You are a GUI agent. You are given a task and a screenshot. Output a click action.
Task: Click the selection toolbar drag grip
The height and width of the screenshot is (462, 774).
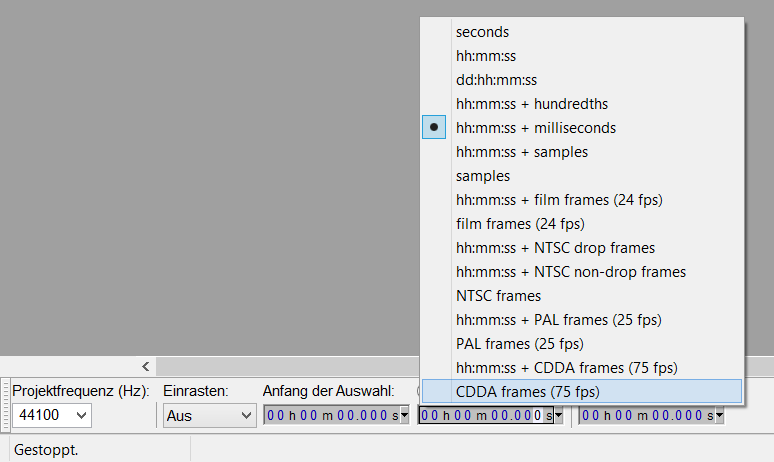[5, 405]
